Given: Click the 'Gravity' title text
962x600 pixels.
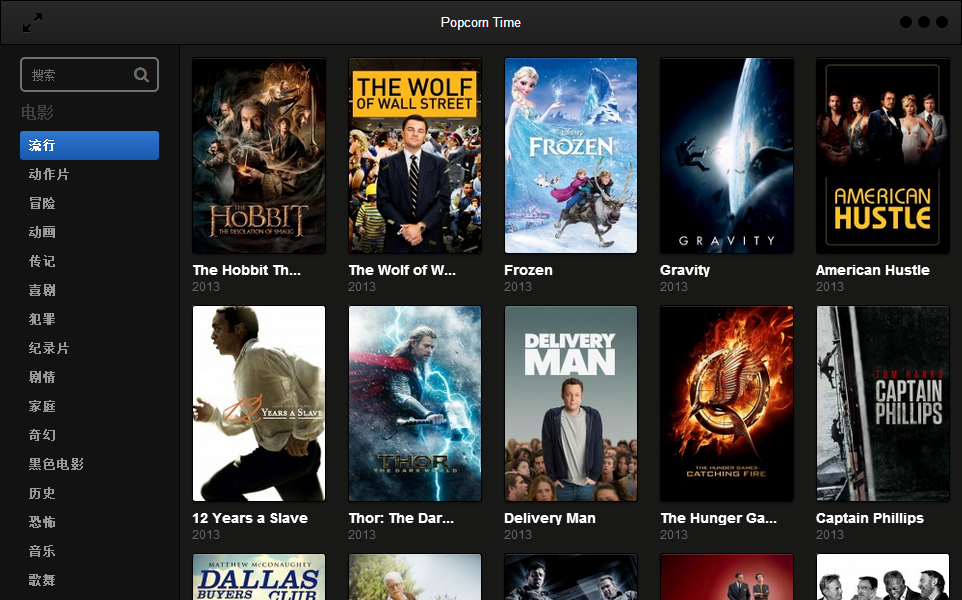Looking at the screenshot, I should pyautogui.click(x=685, y=270).
